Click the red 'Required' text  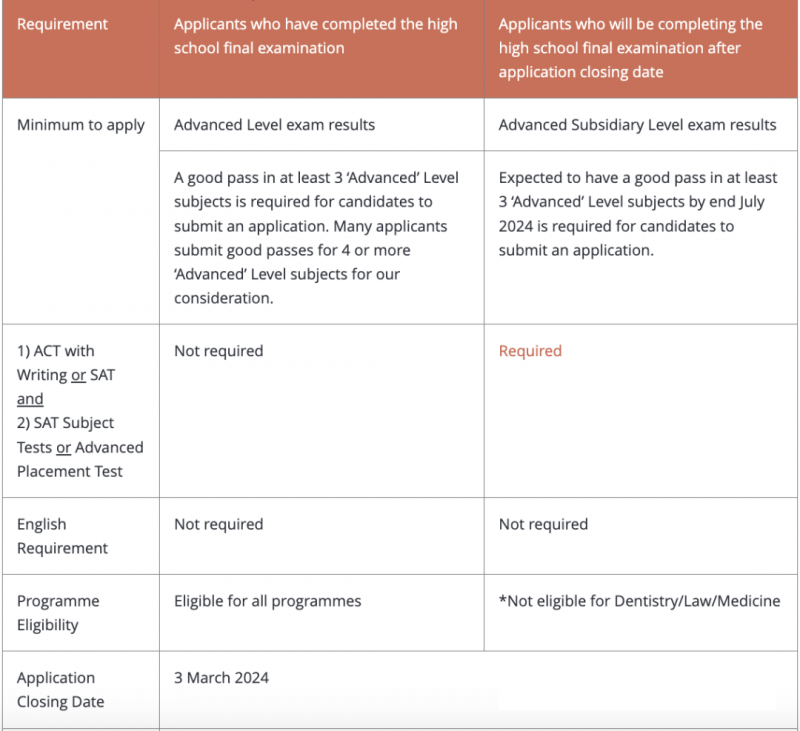[530, 351]
